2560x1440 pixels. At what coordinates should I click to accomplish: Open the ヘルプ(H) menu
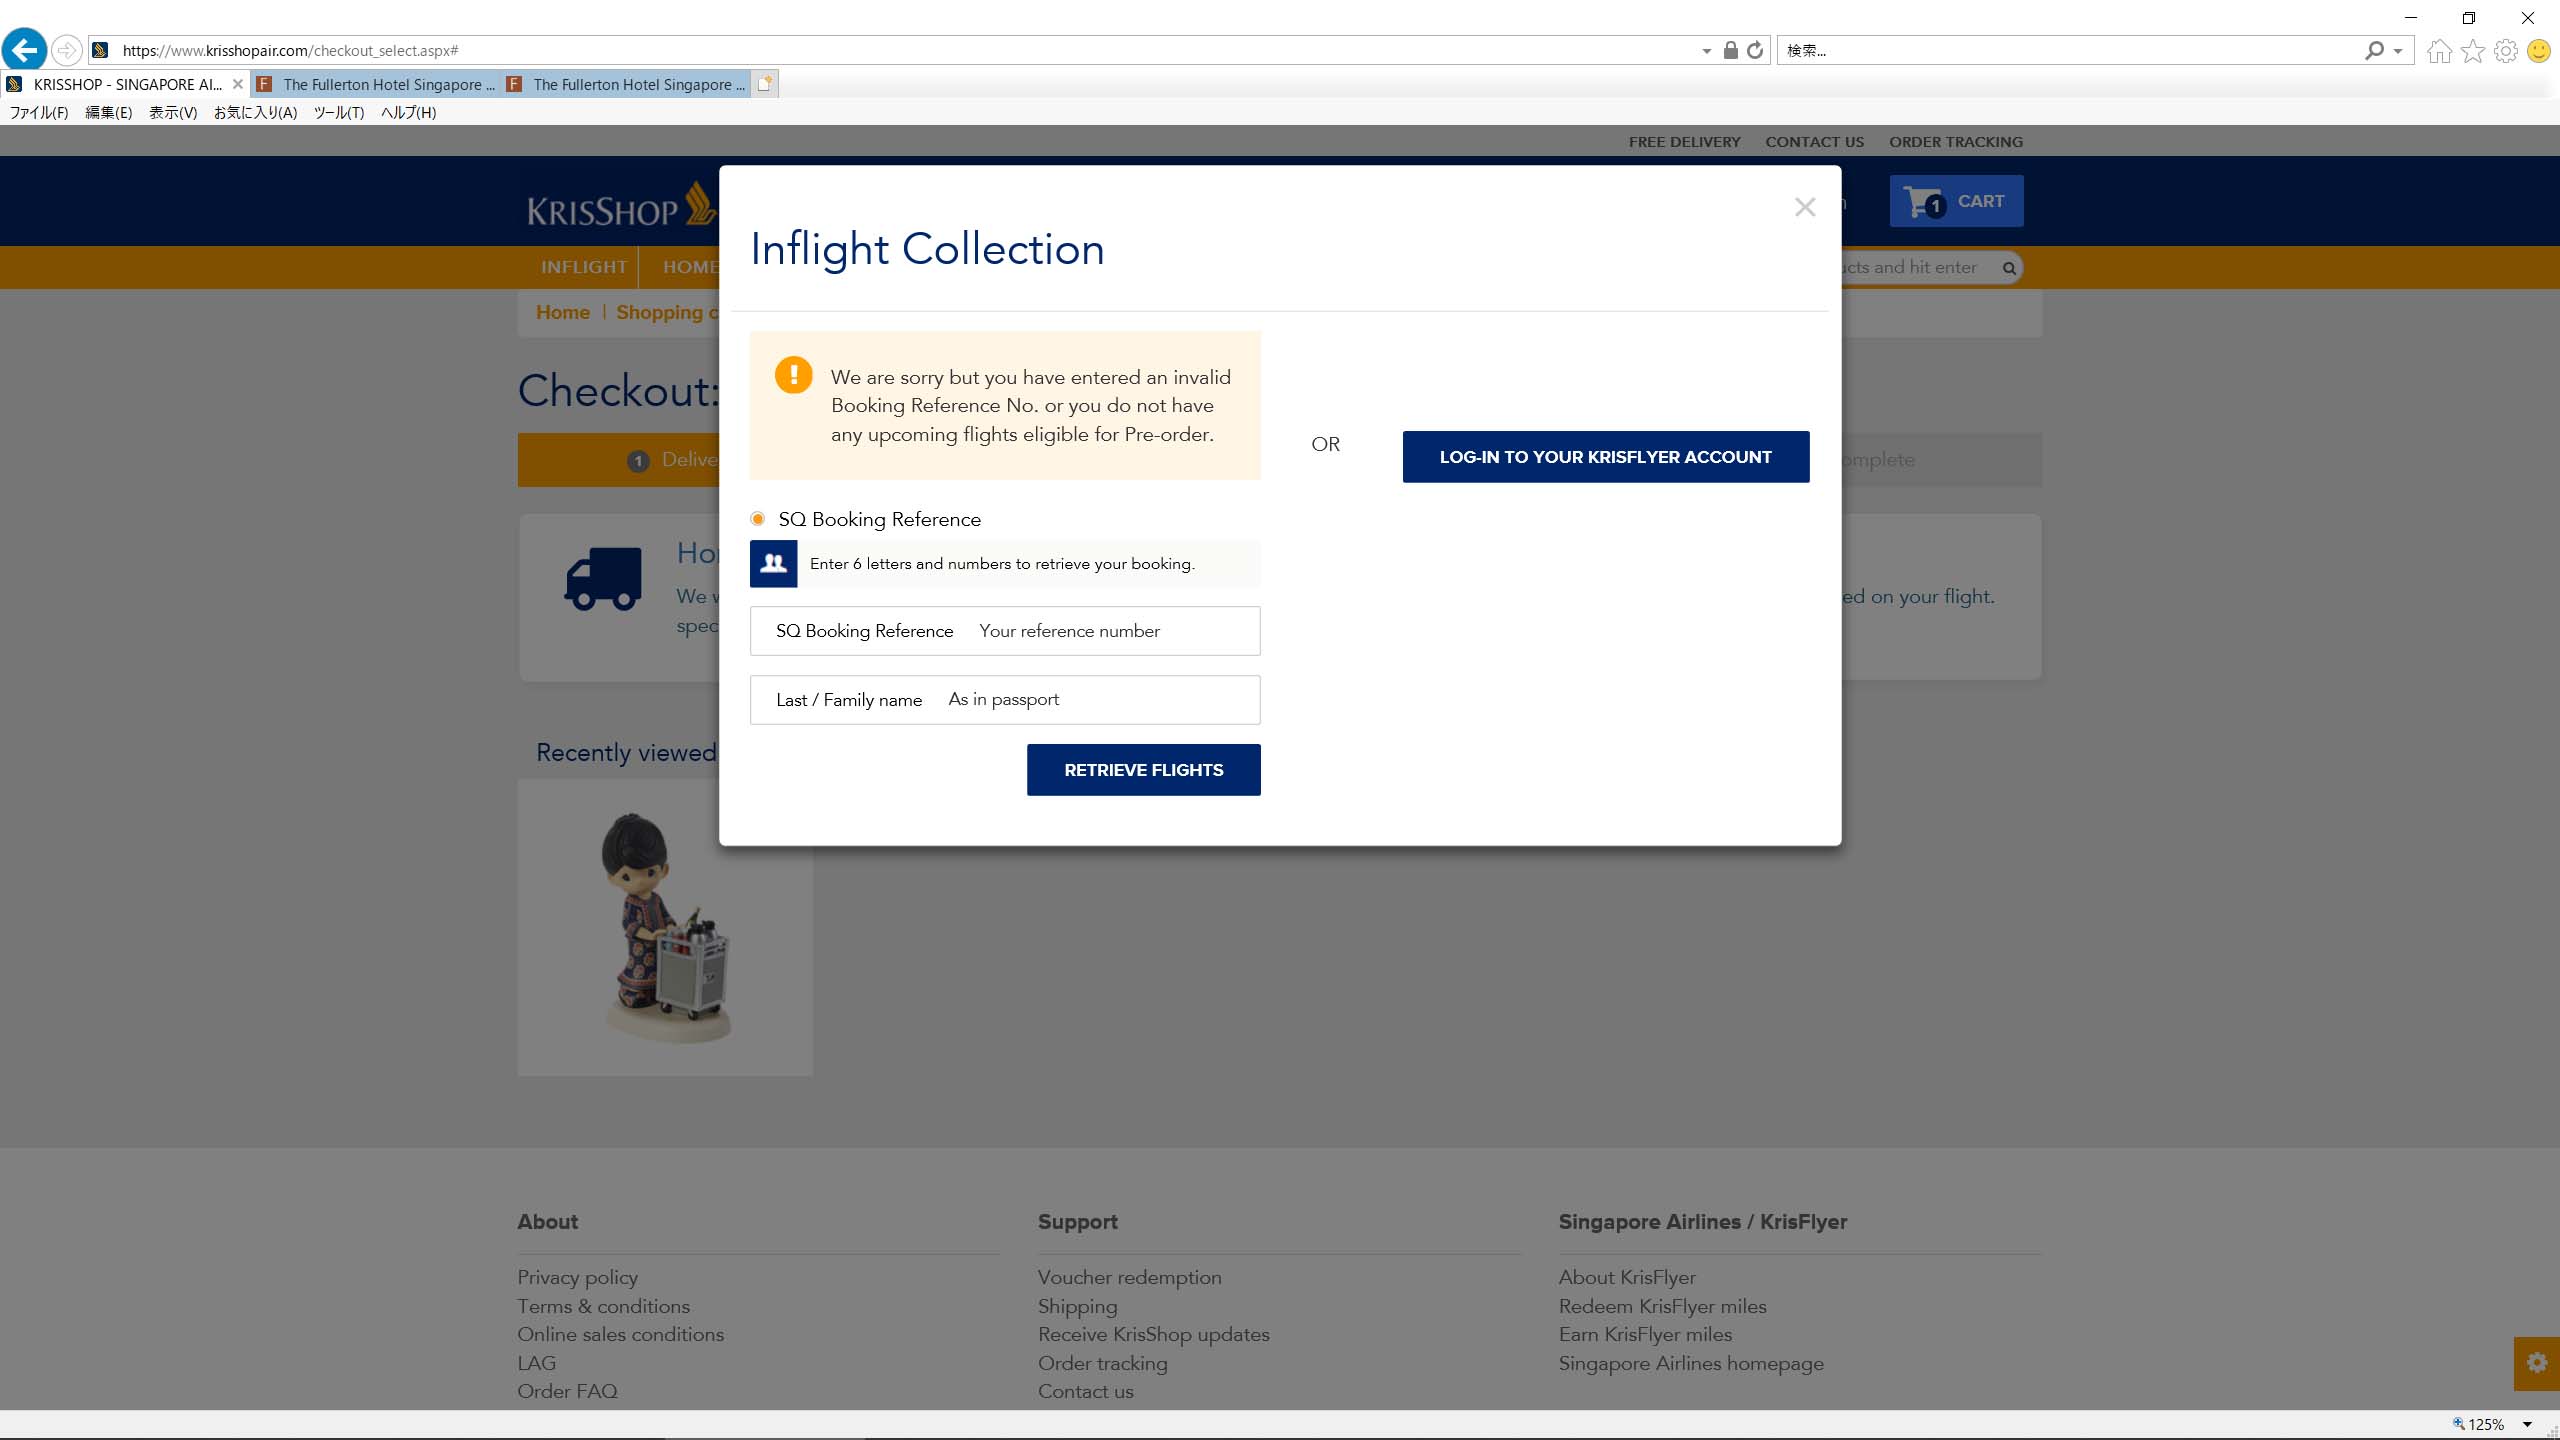tap(408, 112)
